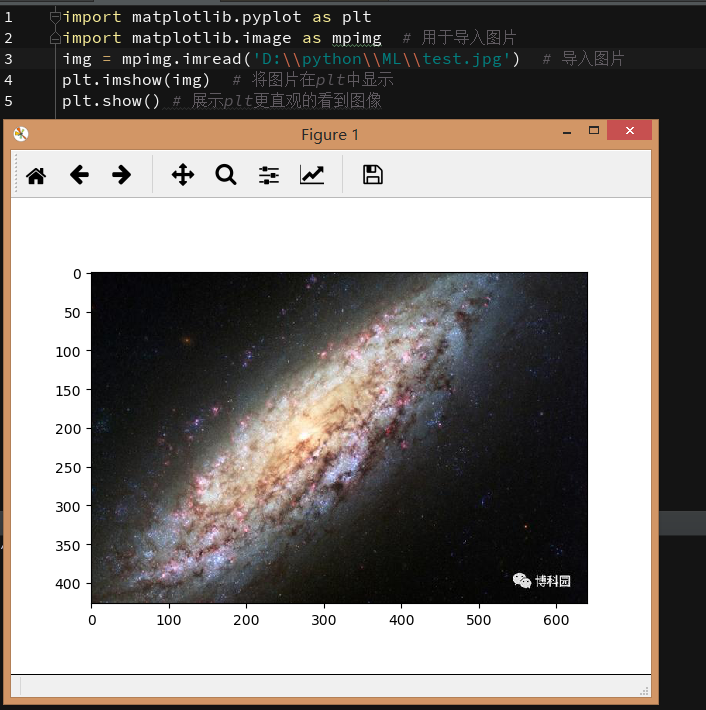This screenshot has width=706, height=710.
Task: Click y-axis tick label 200
Action: (68, 429)
